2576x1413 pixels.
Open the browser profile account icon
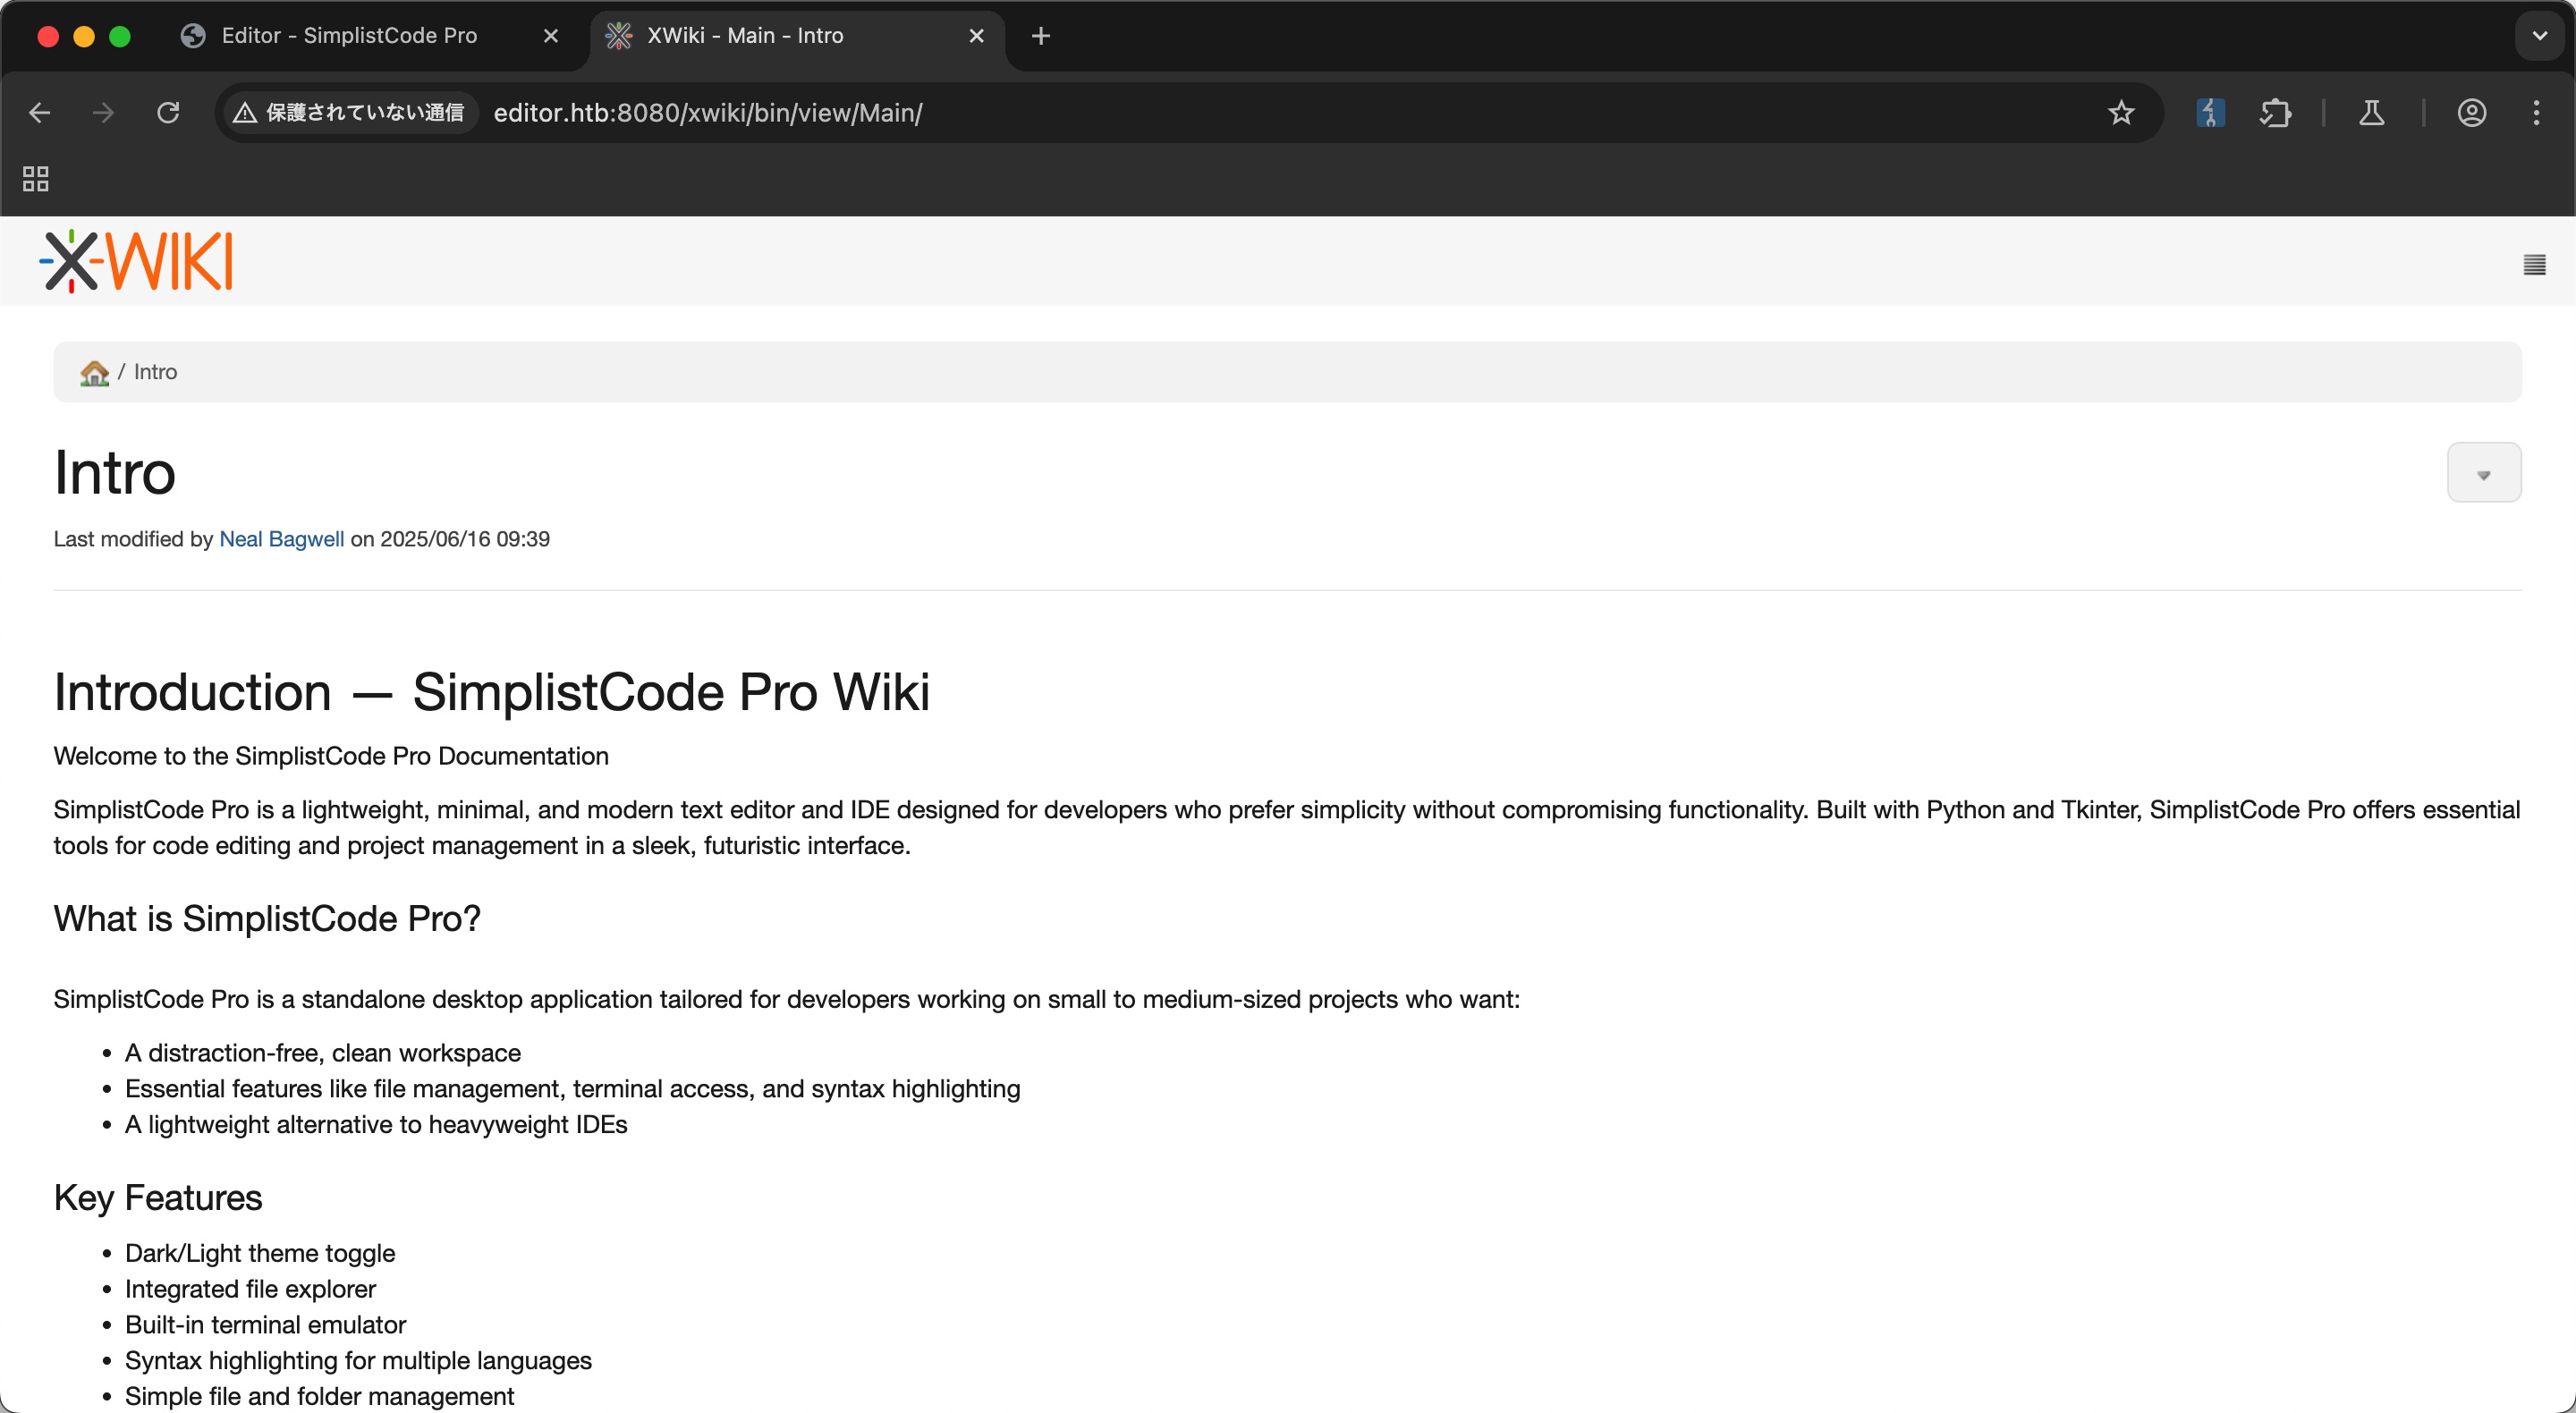pos(2471,113)
